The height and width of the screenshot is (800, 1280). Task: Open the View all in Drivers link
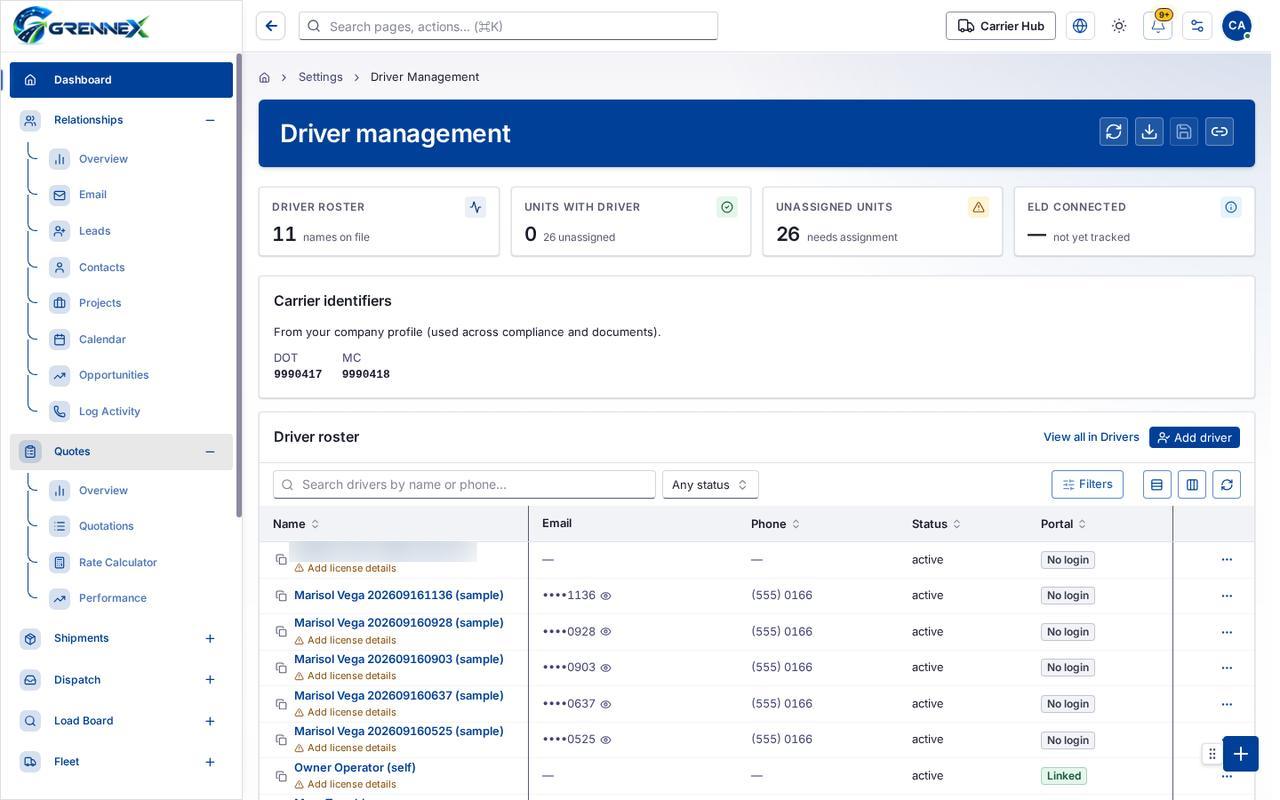click(x=1091, y=437)
